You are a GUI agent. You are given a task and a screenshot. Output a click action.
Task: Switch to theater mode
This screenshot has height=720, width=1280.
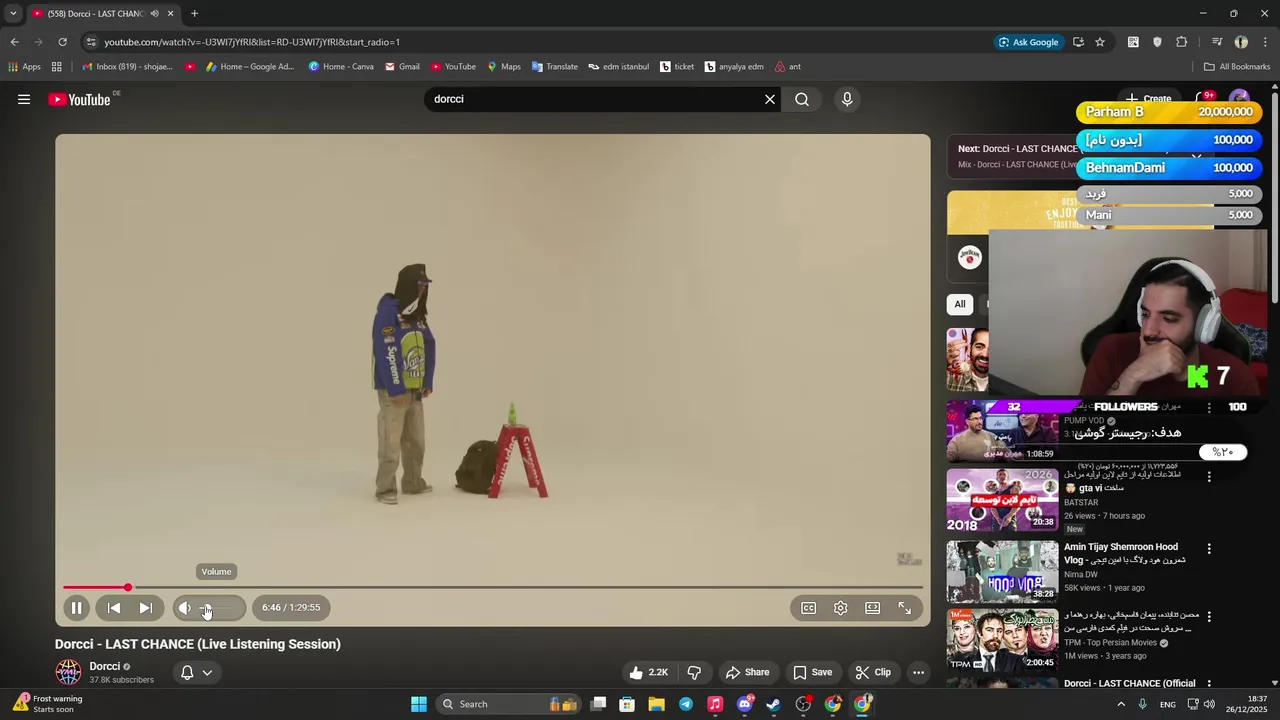tap(873, 608)
